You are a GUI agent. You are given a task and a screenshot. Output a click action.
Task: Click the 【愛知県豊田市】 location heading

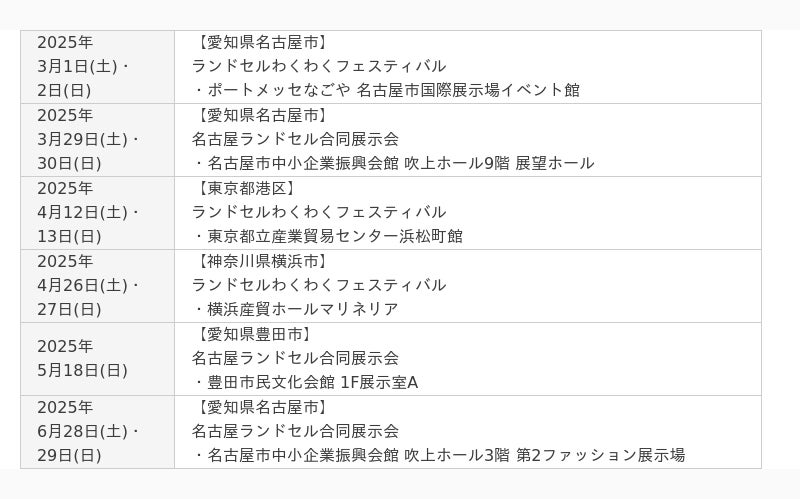254,334
